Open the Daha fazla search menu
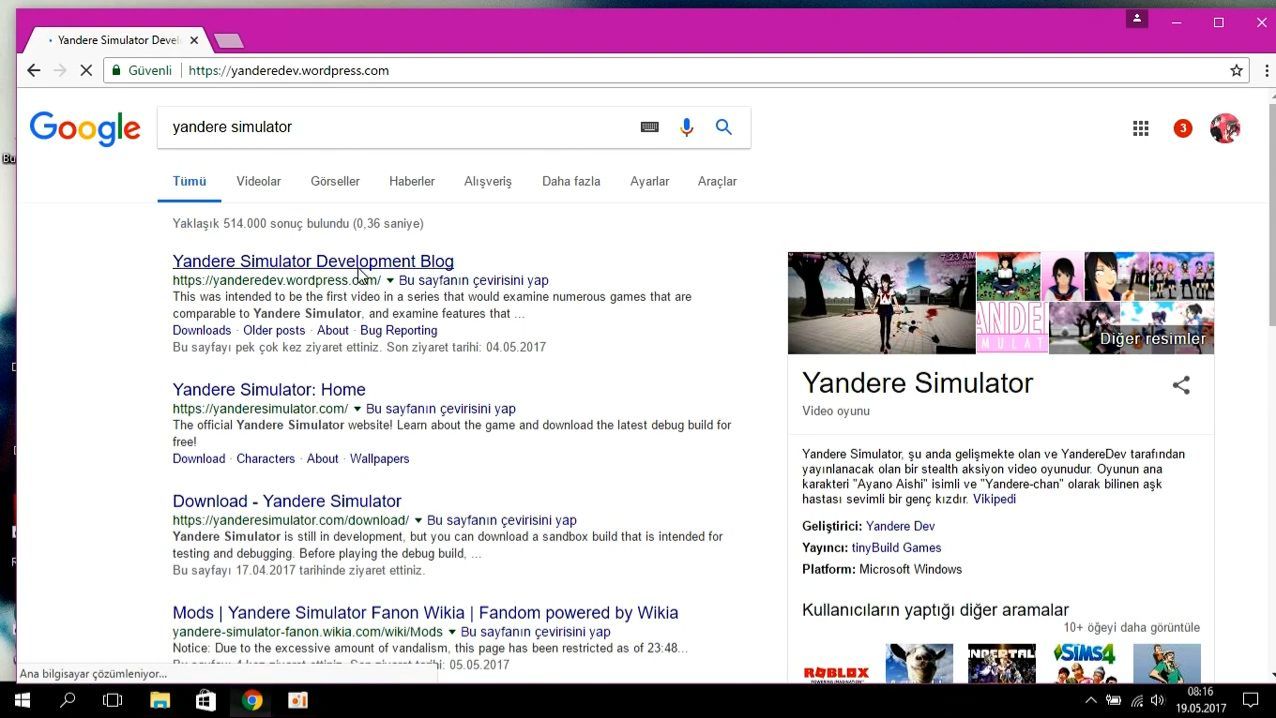Viewport: 1276px width, 718px height. pyautogui.click(x=571, y=181)
